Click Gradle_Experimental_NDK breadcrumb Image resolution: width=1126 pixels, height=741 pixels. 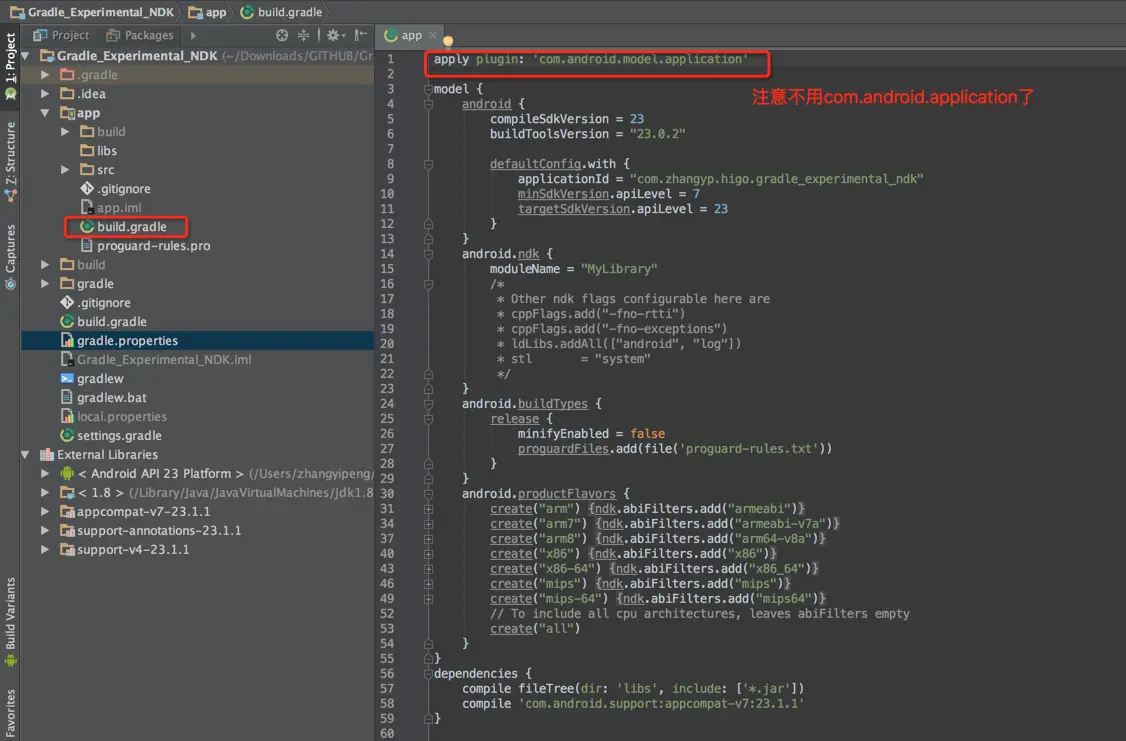click(92, 12)
